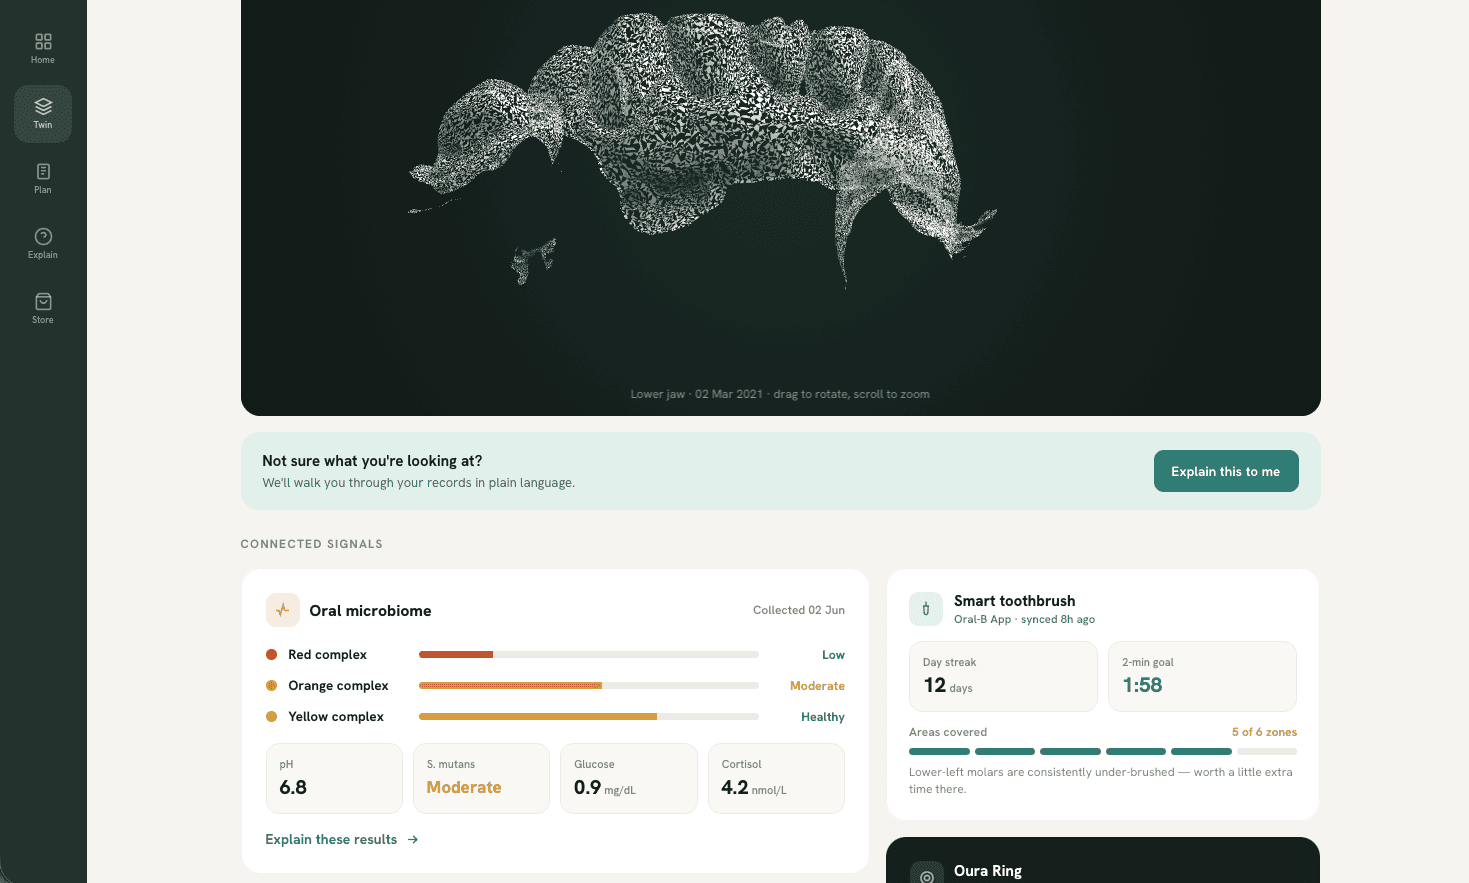Screen dimensions: 1469x883
Task: Open the pH 6.8 tile
Action: click(x=334, y=778)
